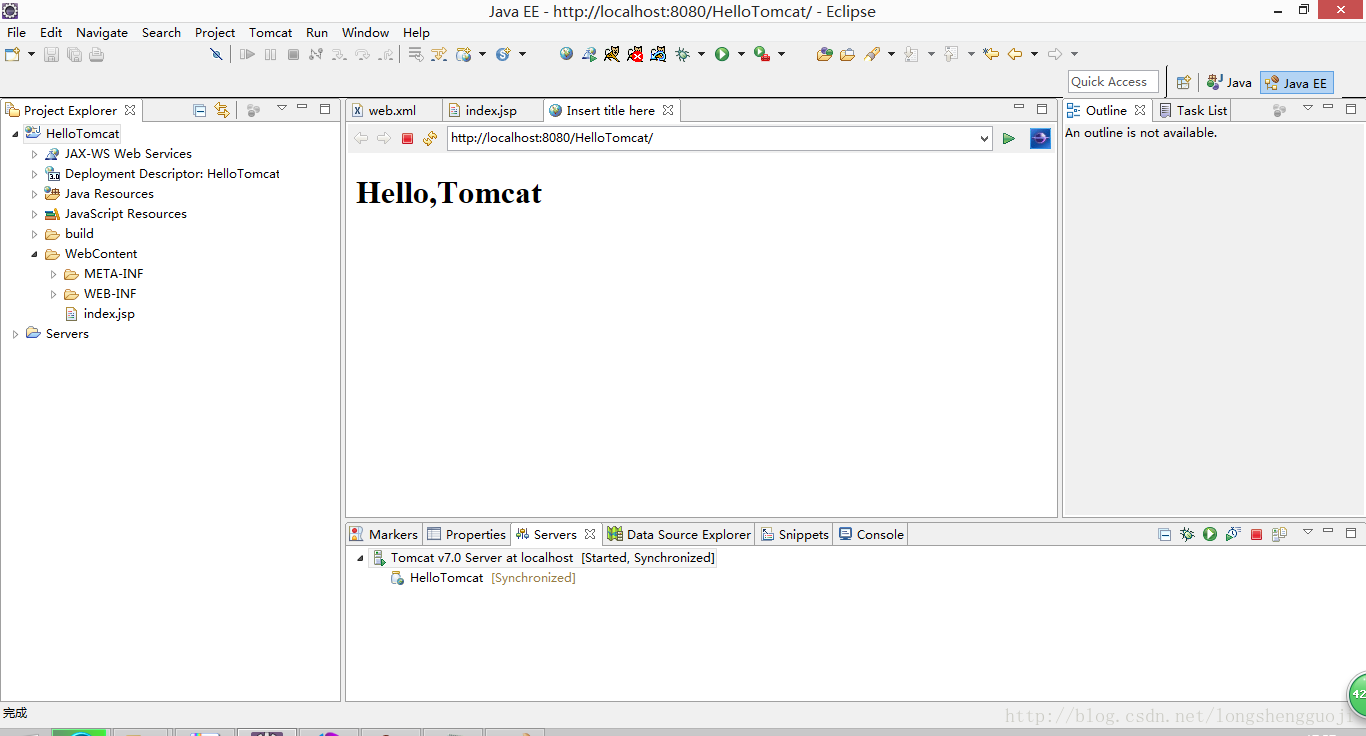Expand the WEB-INF folder
Image resolution: width=1366 pixels, height=736 pixels.
click(x=54, y=294)
